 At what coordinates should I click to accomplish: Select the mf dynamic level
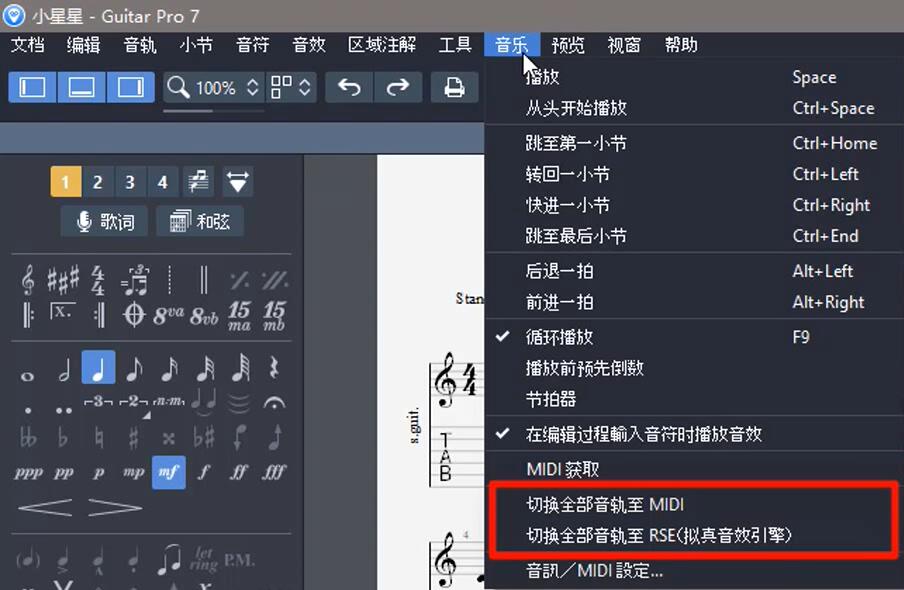tap(169, 471)
